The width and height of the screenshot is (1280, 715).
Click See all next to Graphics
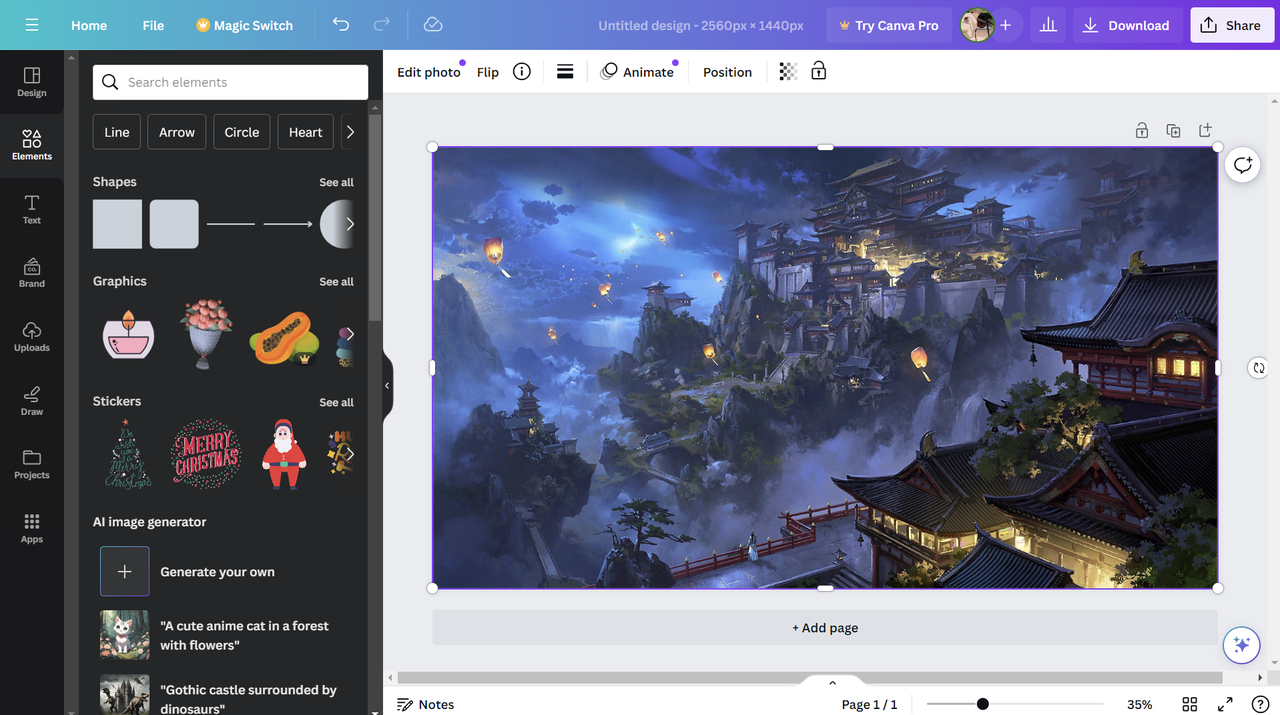tap(336, 282)
